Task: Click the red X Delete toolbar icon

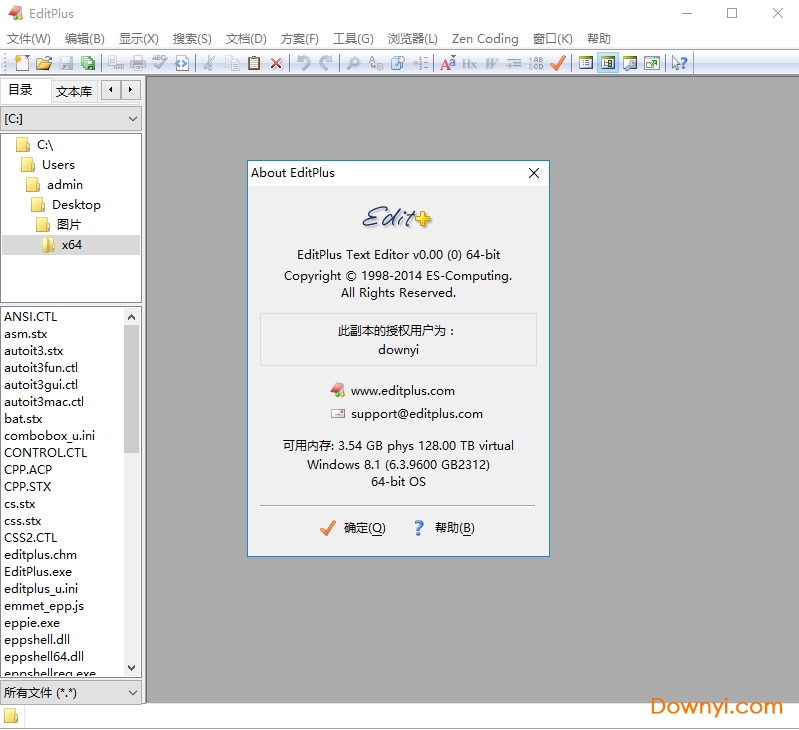Action: 276,63
